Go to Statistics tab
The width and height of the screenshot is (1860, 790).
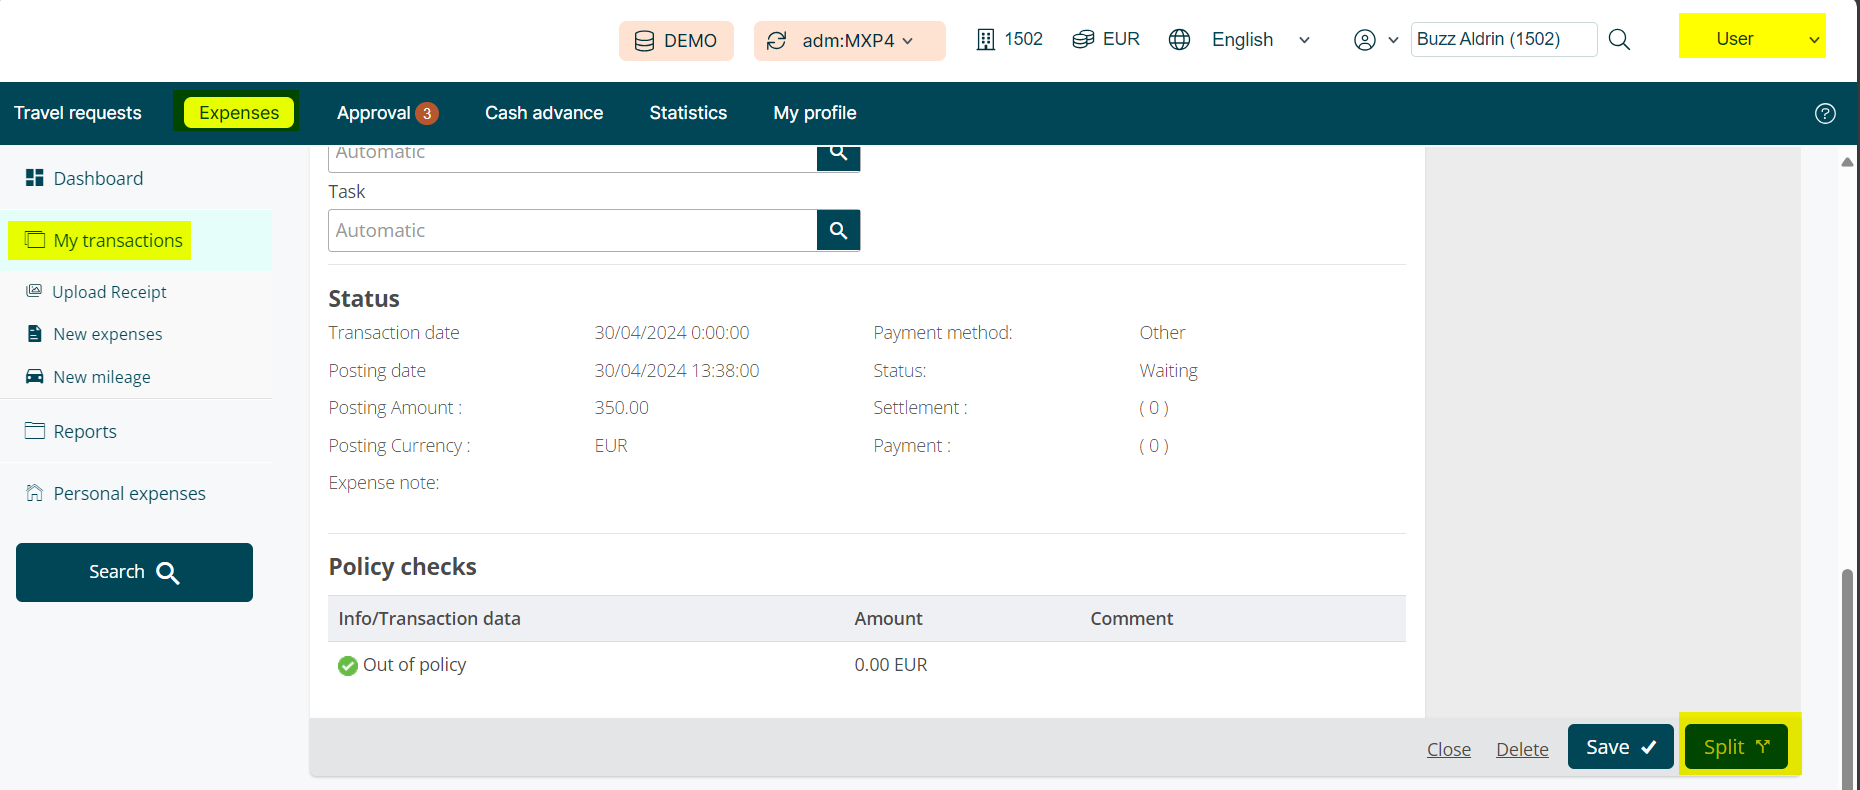688,113
